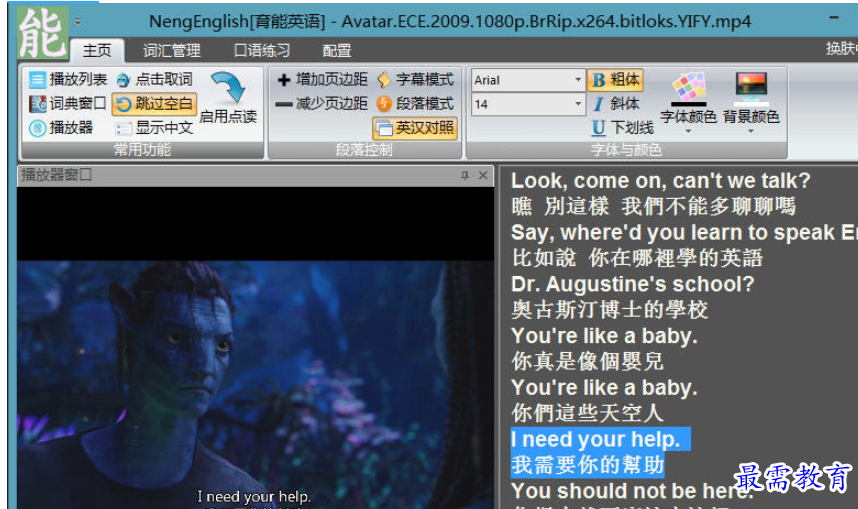Switch to 段落模式 paragraph mode
The width and height of the screenshot is (858, 509).
point(415,103)
